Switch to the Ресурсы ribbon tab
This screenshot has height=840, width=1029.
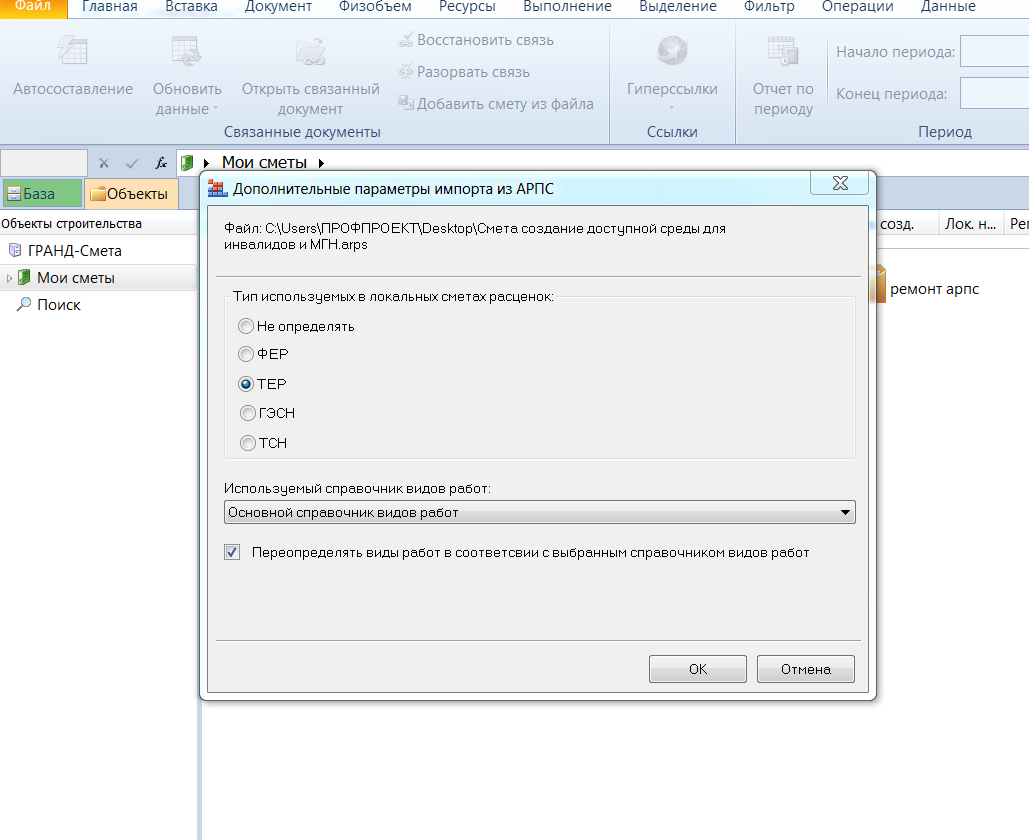click(x=467, y=7)
